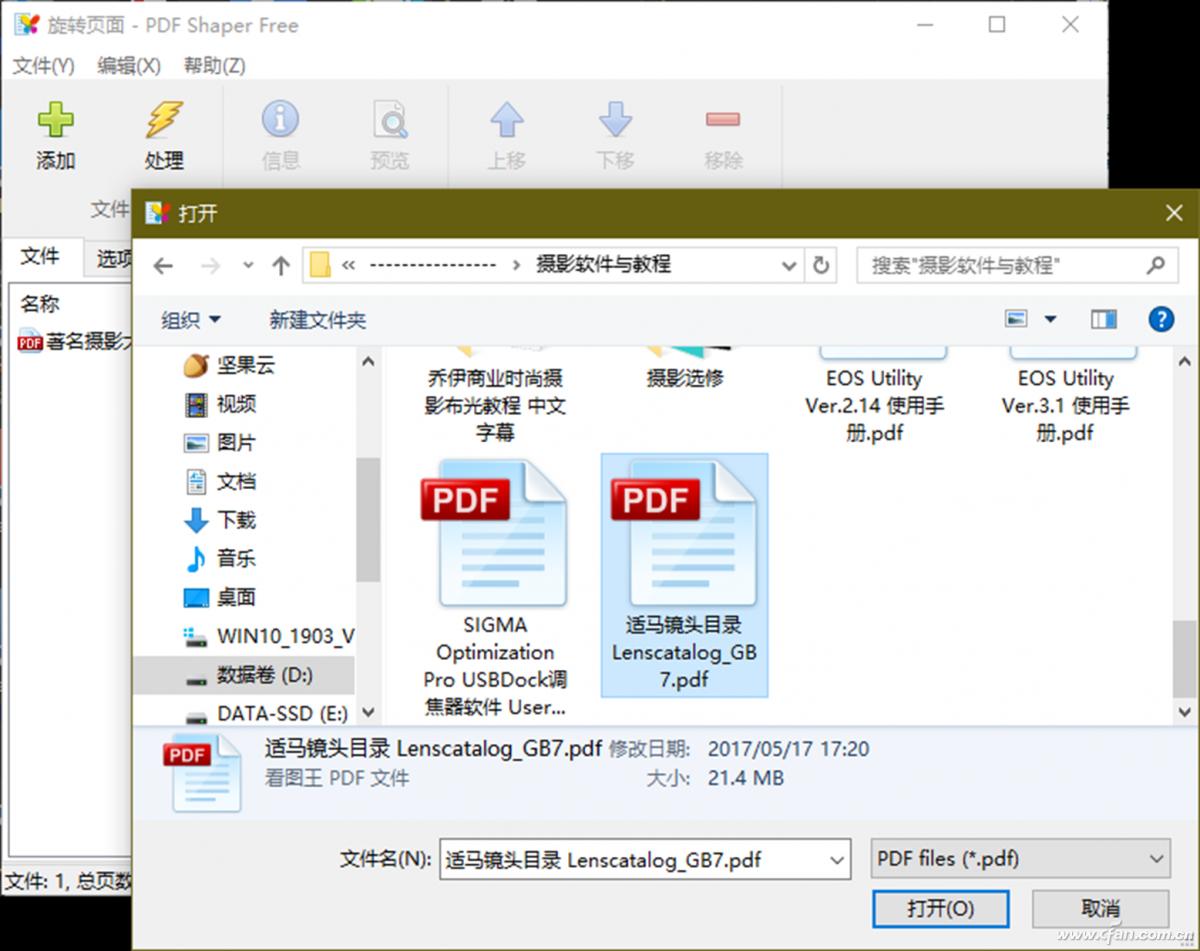Screen dimensions: 1200x951
Task: Click the refresh icon beside the address bar
Action: (820, 265)
